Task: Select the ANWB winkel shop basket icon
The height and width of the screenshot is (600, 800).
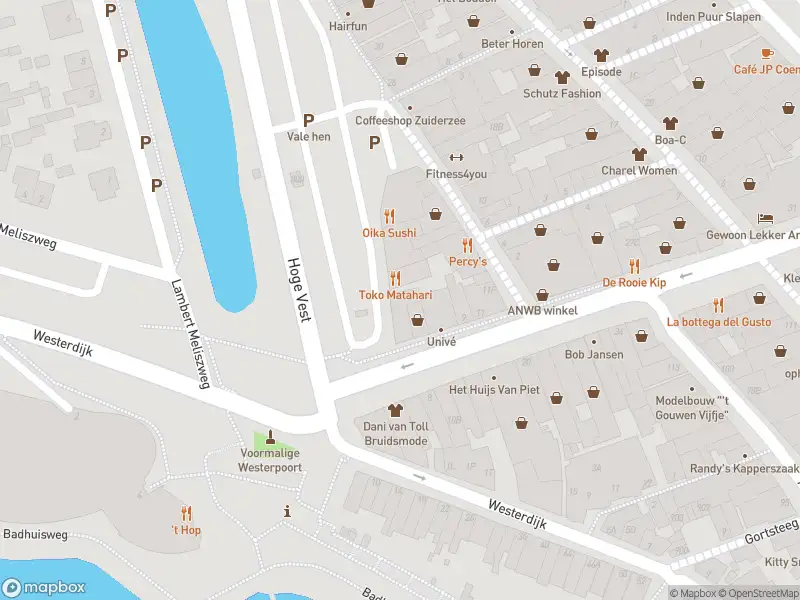Action: [542, 295]
